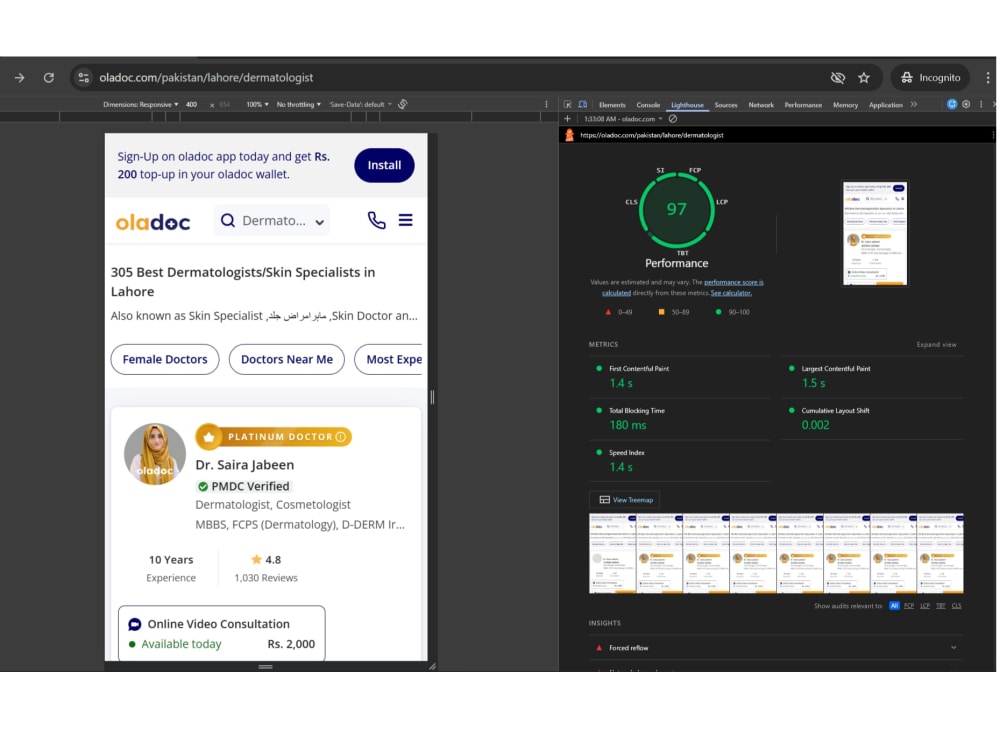This screenshot has height=750, width=1000.
Task: Open Dimensions: Responsive dropdown
Action: click(x=140, y=105)
